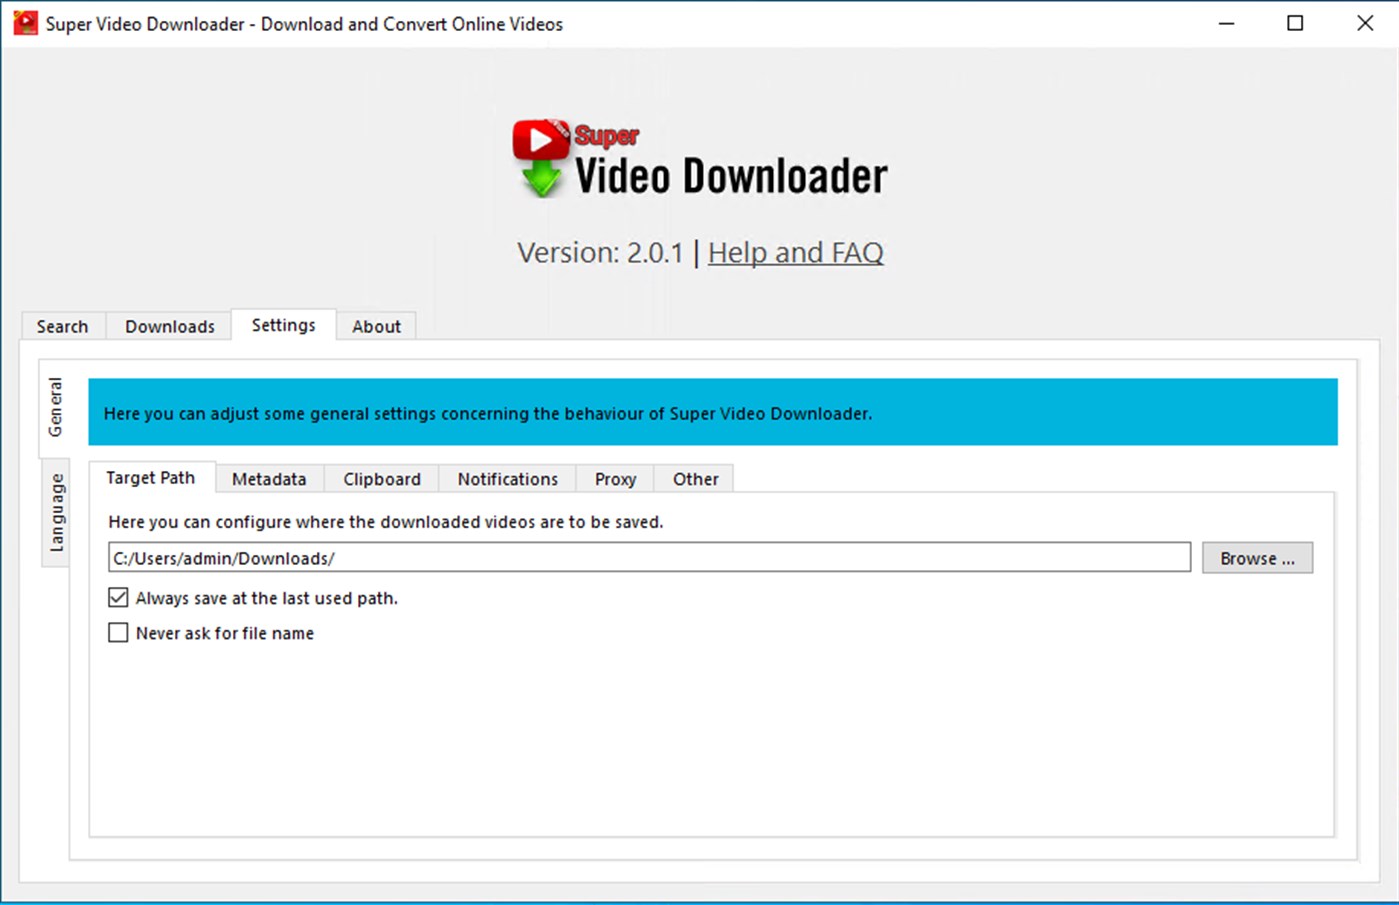1399x905 pixels.
Task: Open the Help and FAQ link
Action: coord(796,253)
